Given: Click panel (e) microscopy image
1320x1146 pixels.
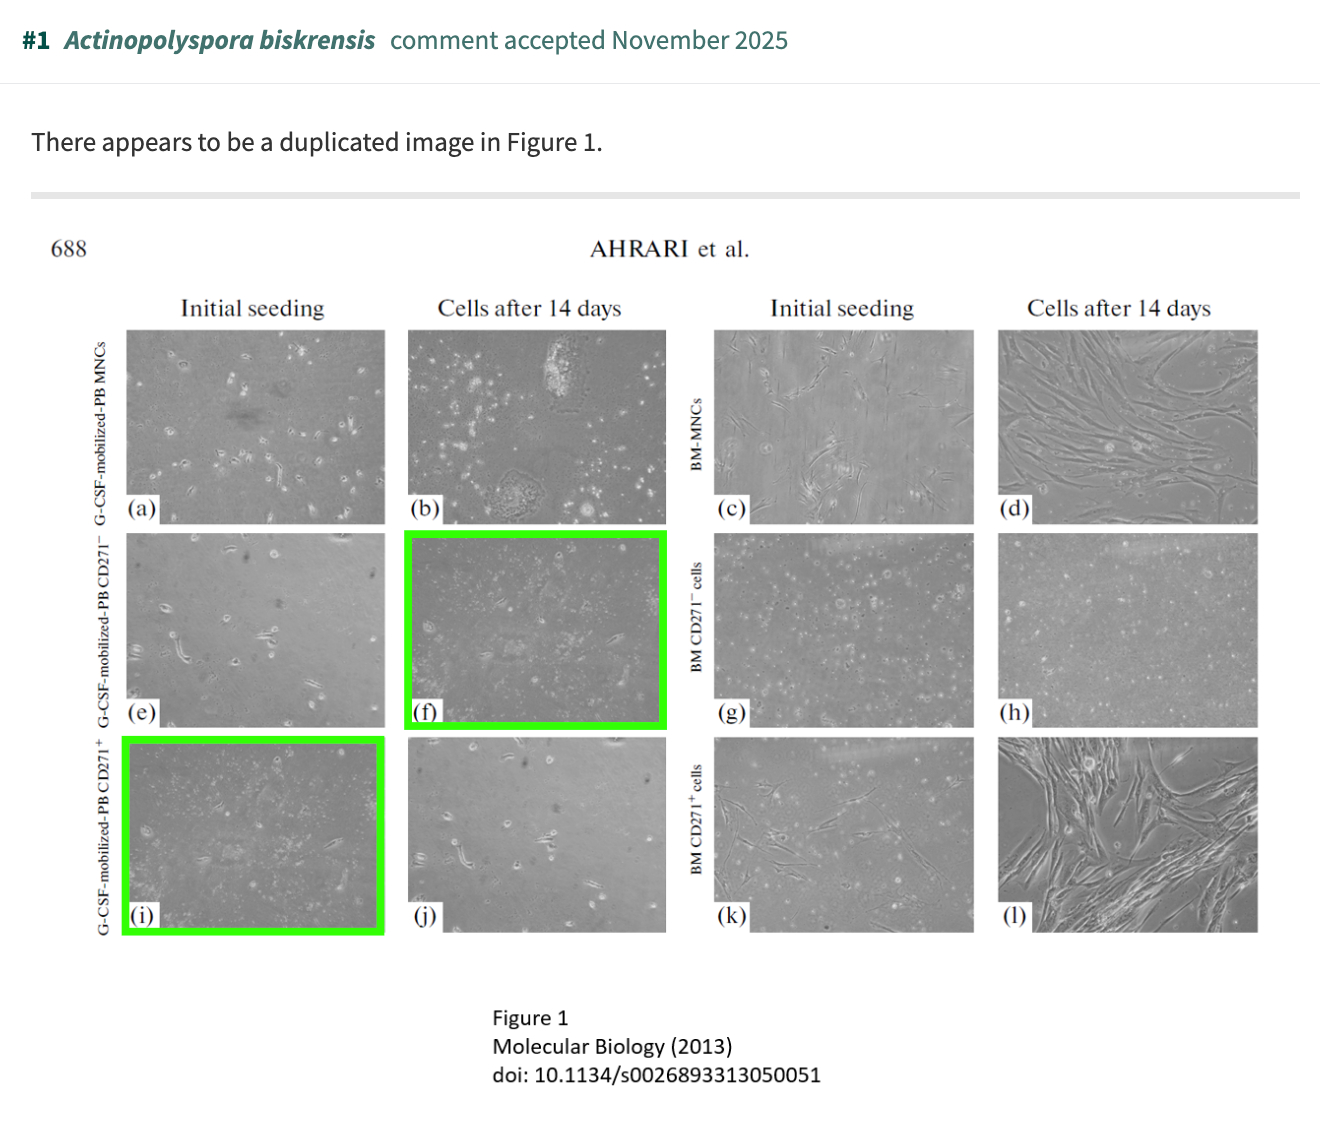Looking at the screenshot, I should 255,630.
